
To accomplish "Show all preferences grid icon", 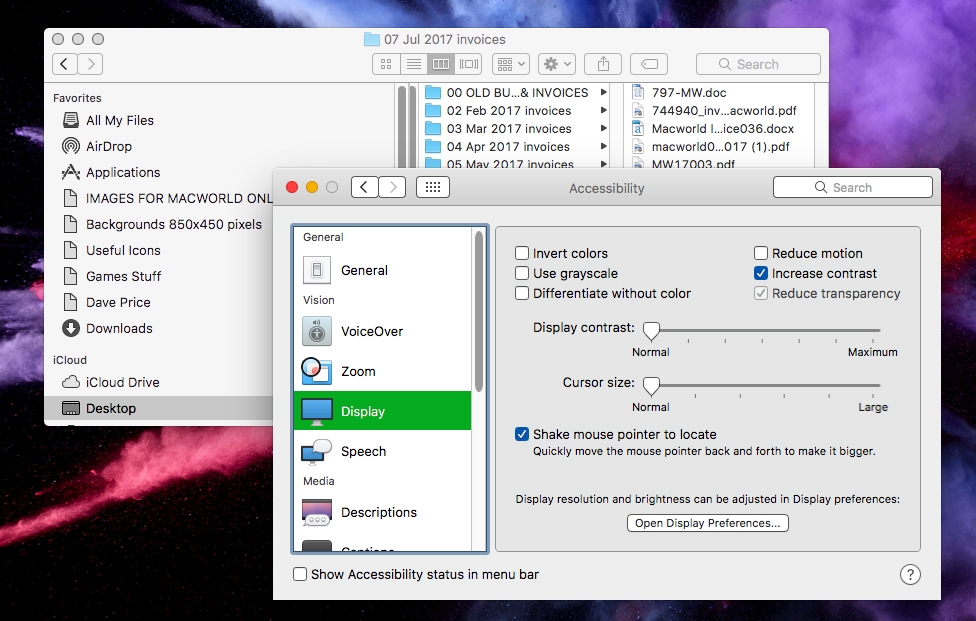I will coord(432,187).
